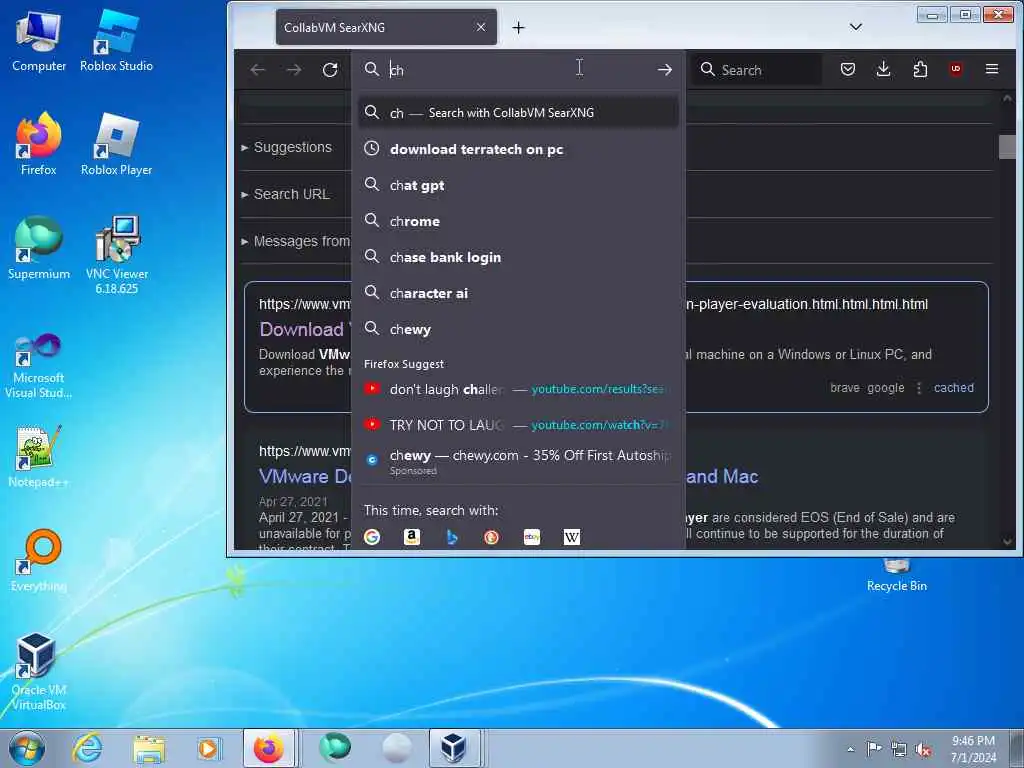The width and height of the screenshot is (1024, 768).
Task: Open 'don't laugh challenge' YouTube suggestion
Action: [x=519, y=389]
